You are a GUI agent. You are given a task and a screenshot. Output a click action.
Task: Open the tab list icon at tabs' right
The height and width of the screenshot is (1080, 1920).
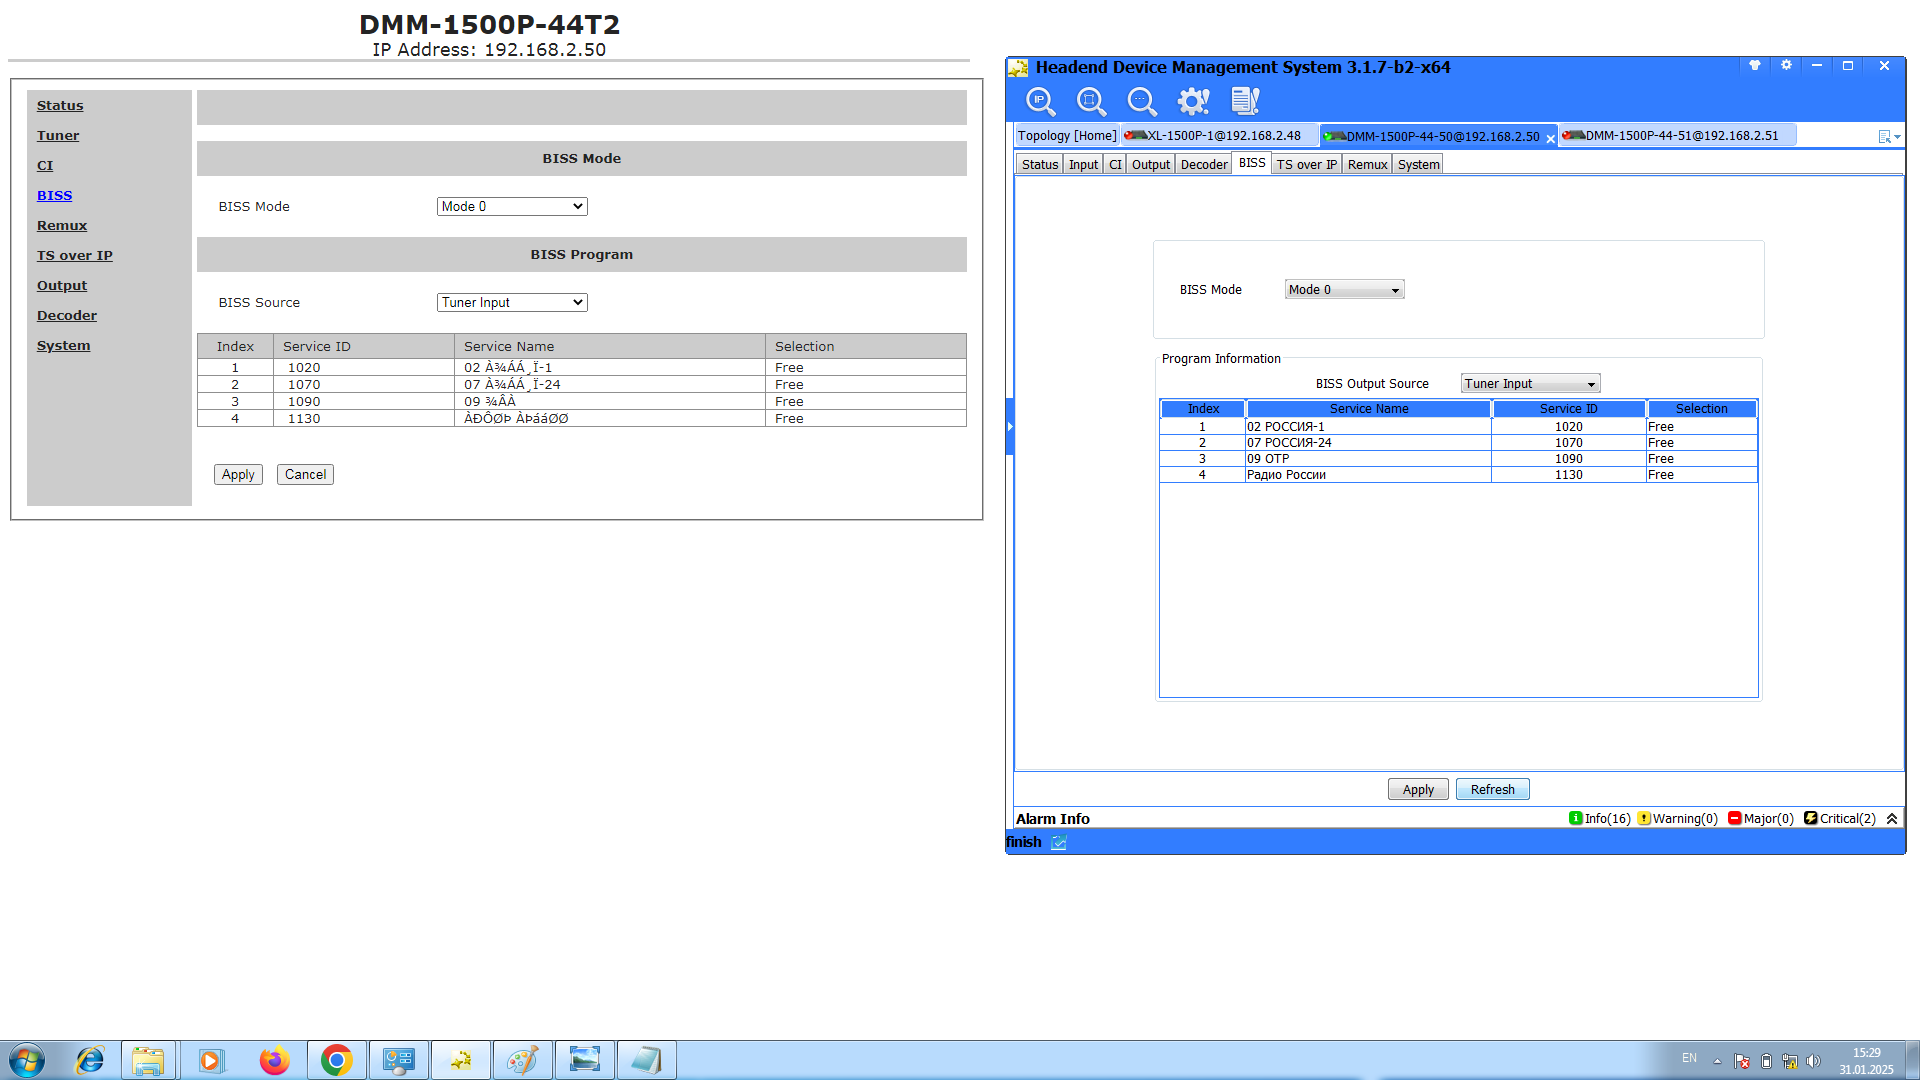[x=1888, y=137]
